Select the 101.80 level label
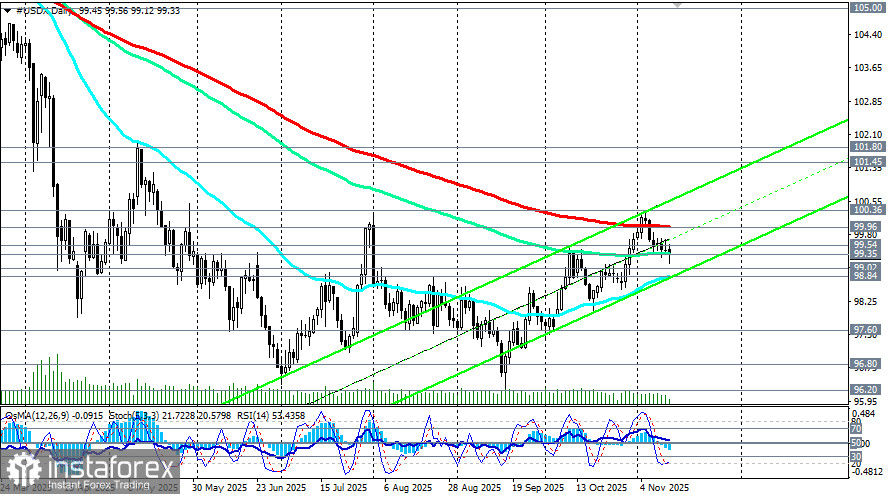888x494 pixels. (x=867, y=147)
